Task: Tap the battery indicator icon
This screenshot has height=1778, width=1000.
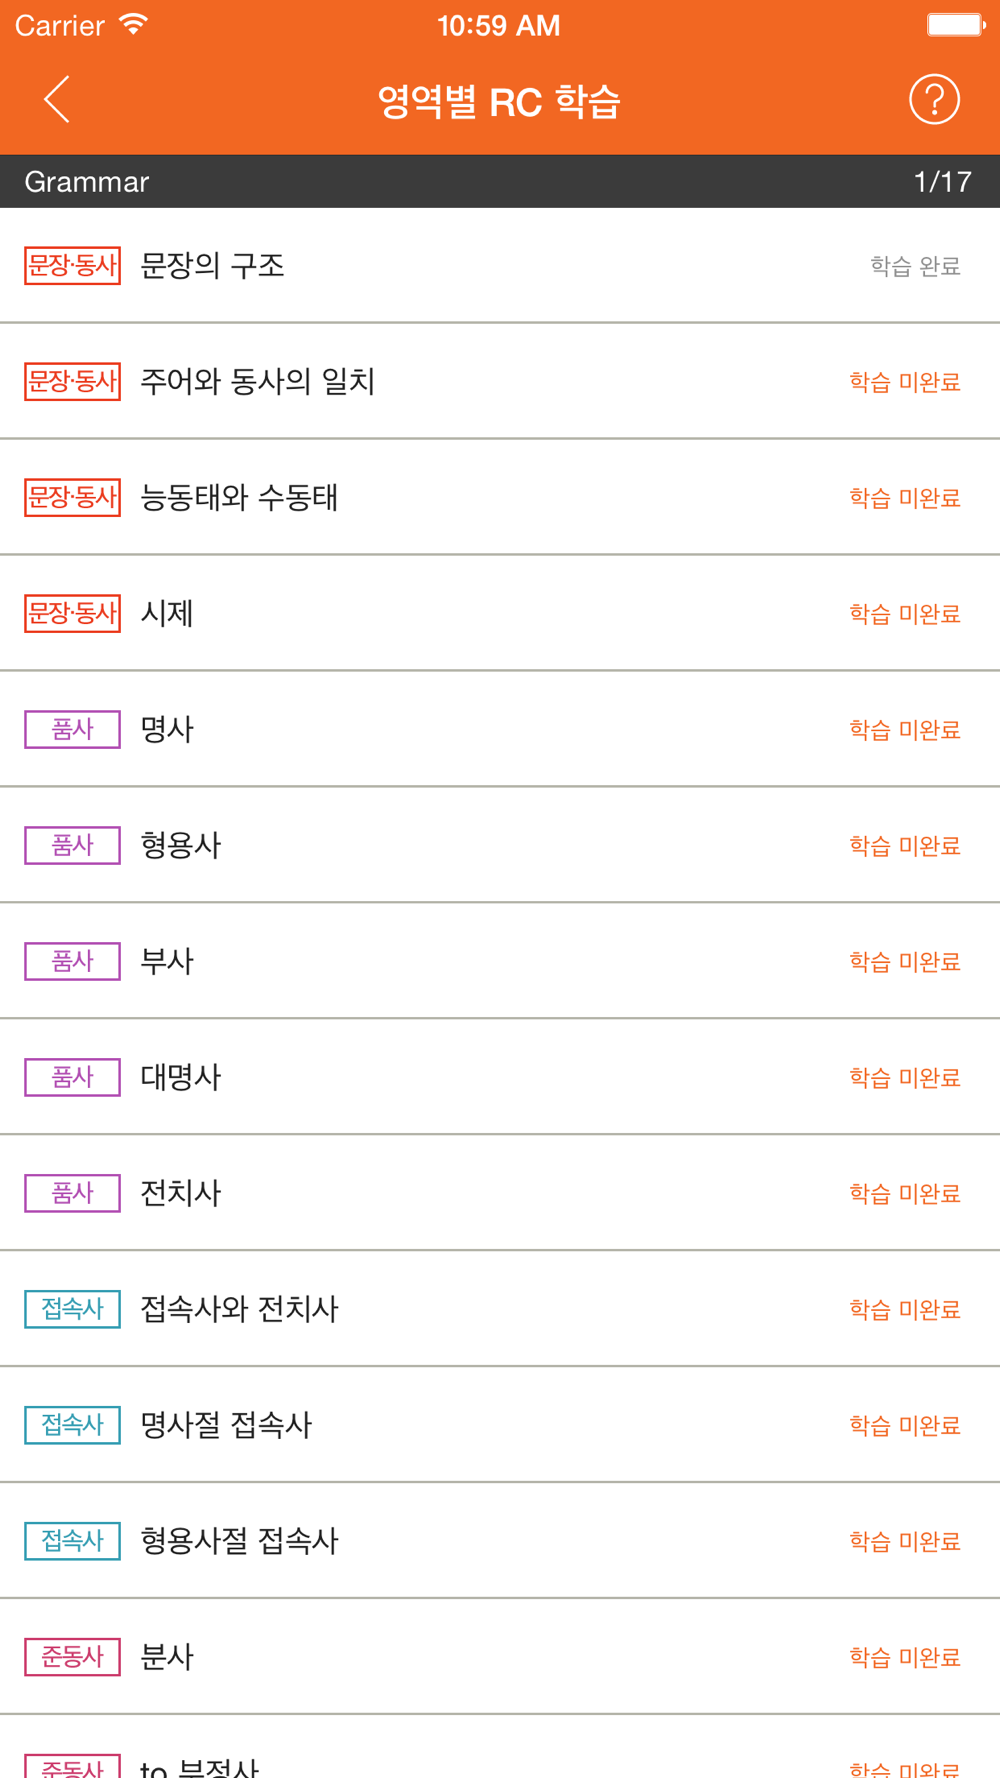Action: point(955,24)
